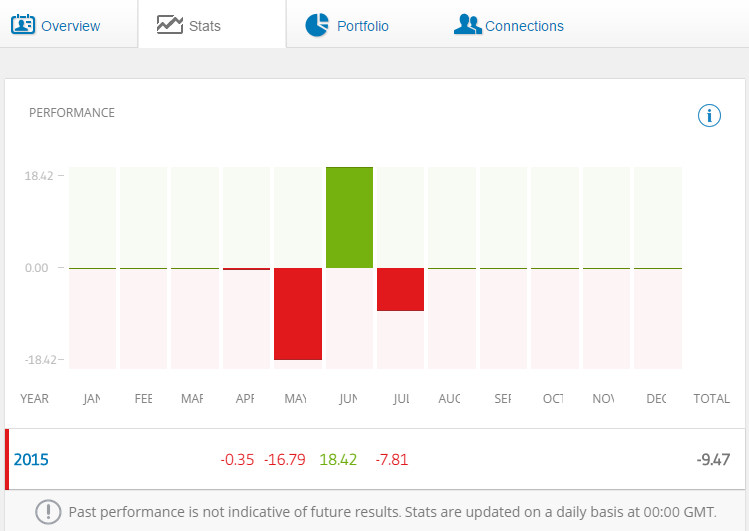Click the red July performance bar

click(x=400, y=289)
